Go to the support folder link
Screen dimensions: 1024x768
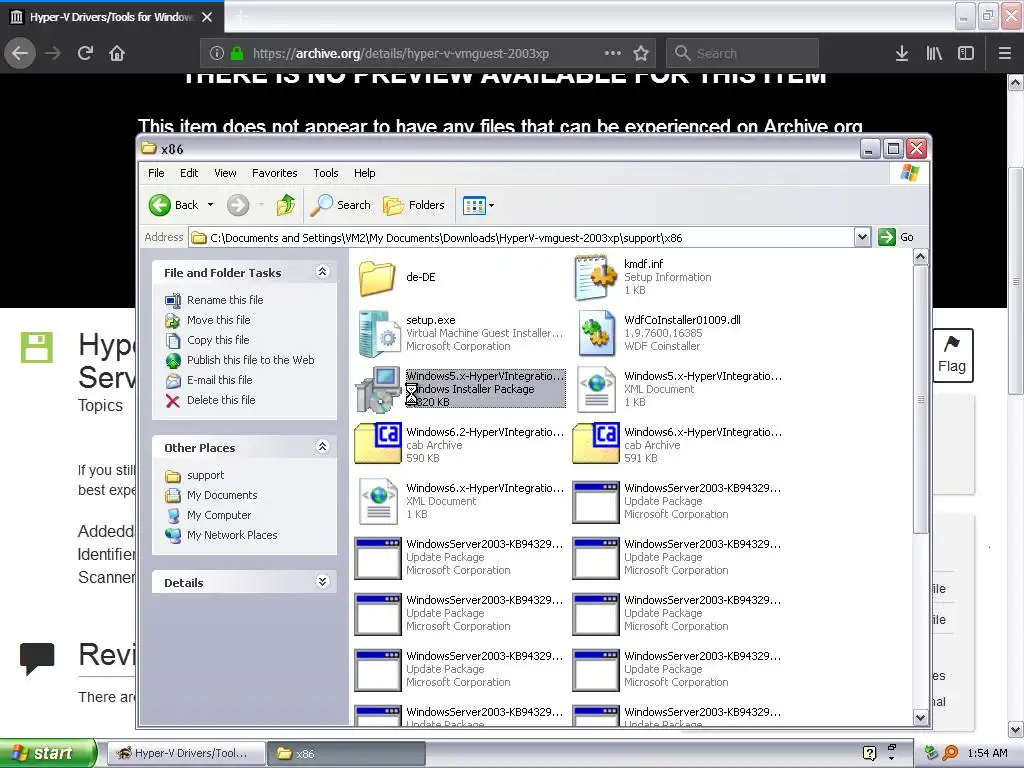point(205,475)
